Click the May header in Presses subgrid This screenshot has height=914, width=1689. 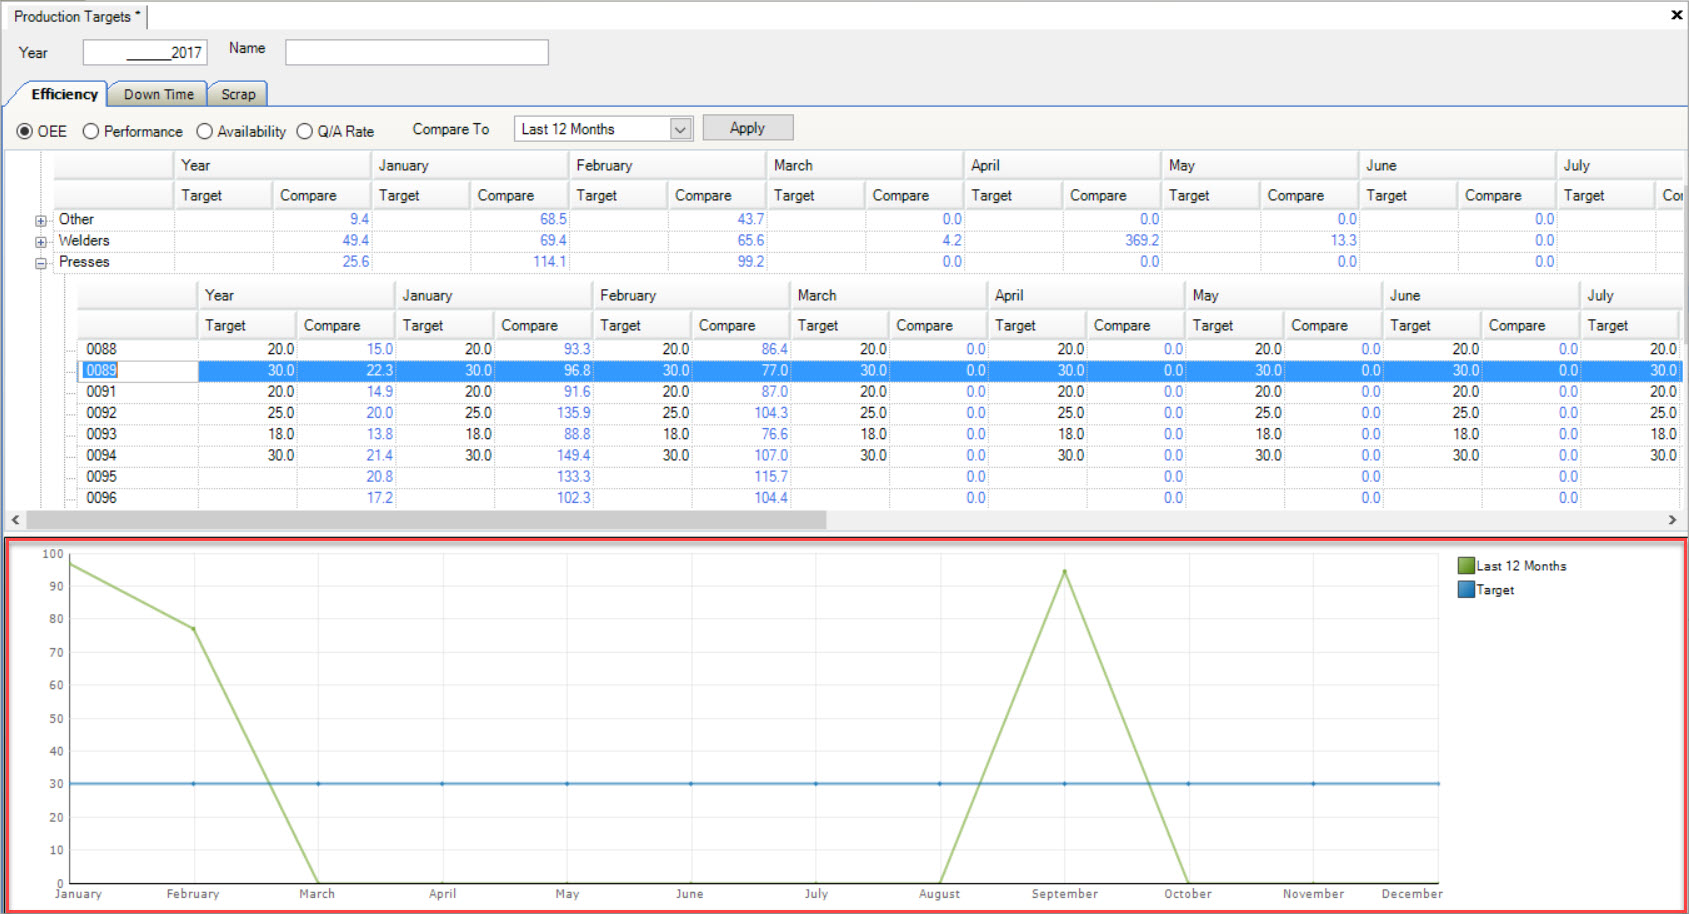[x=1284, y=295]
